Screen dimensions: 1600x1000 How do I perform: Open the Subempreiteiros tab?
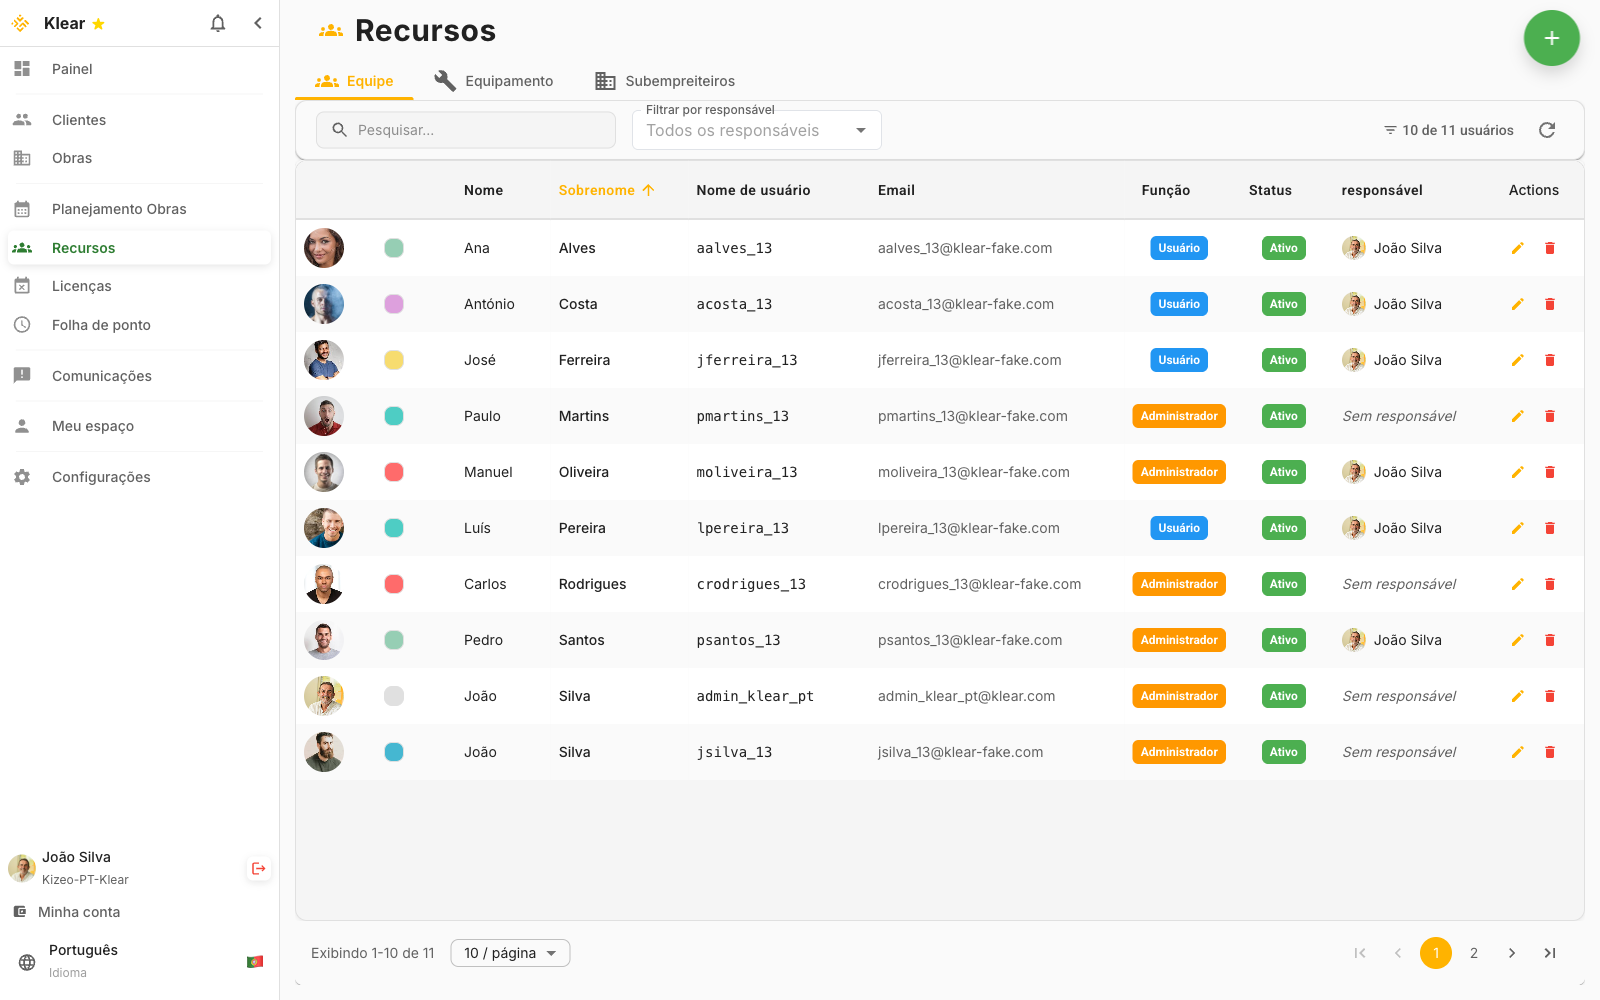665,81
